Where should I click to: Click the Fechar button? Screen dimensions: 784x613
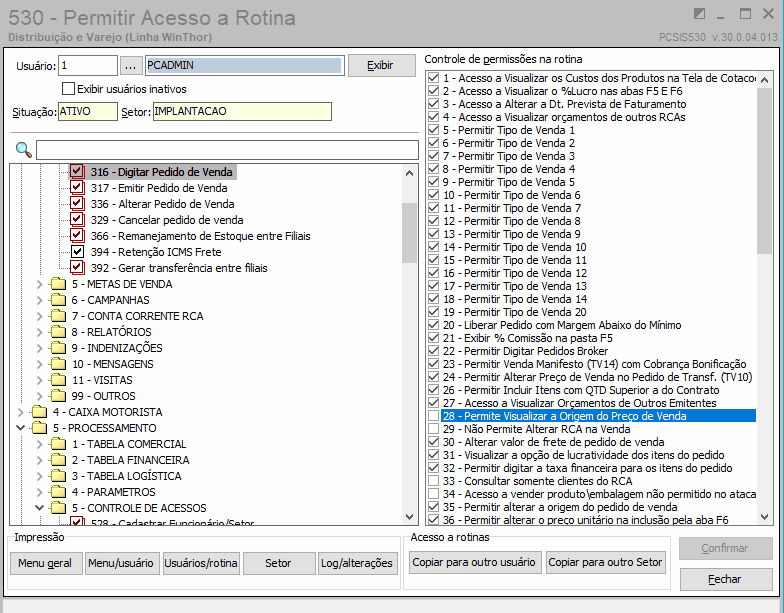726,580
